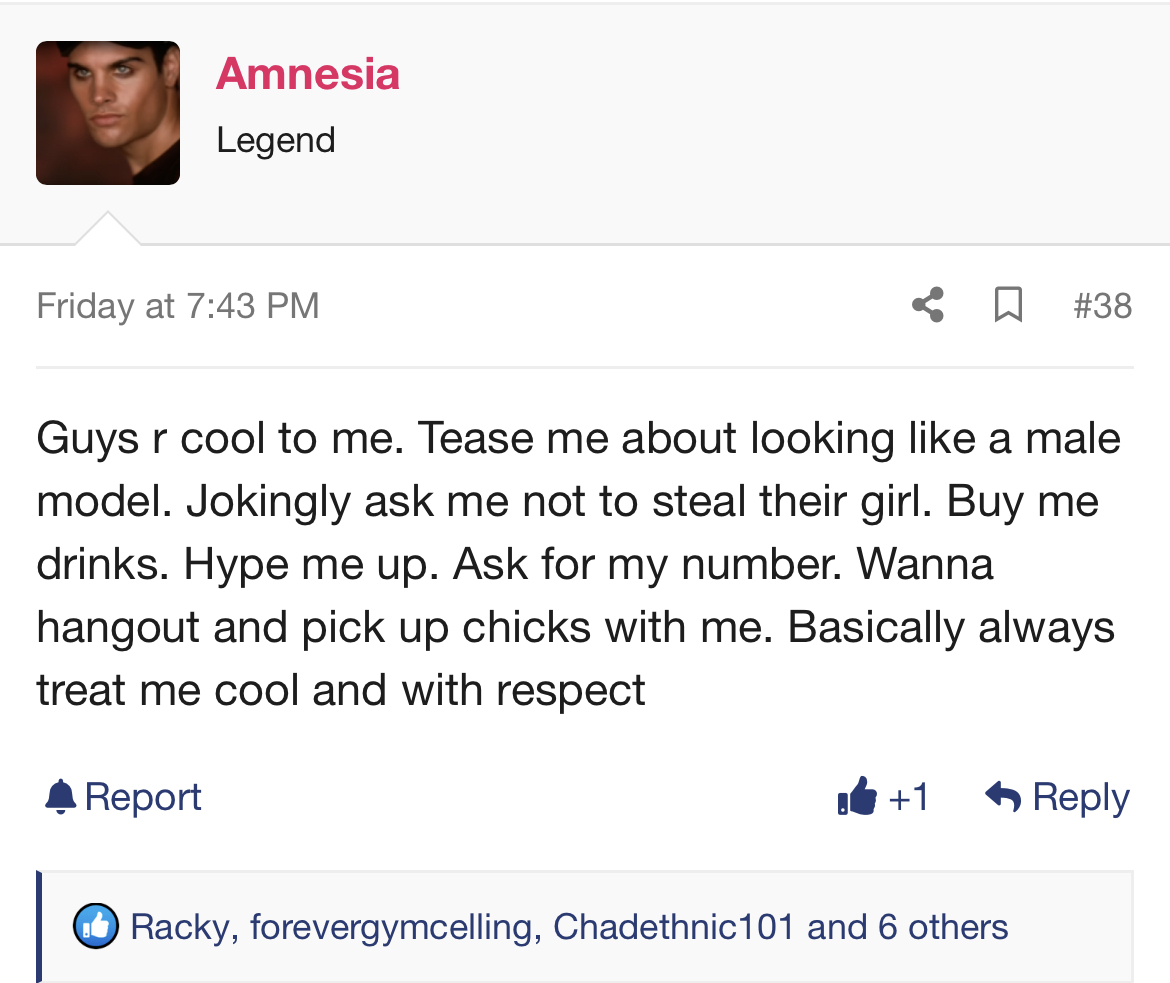This screenshot has width=1170, height=983.
Task: Open the Amnesia avatar image
Action: point(107,113)
